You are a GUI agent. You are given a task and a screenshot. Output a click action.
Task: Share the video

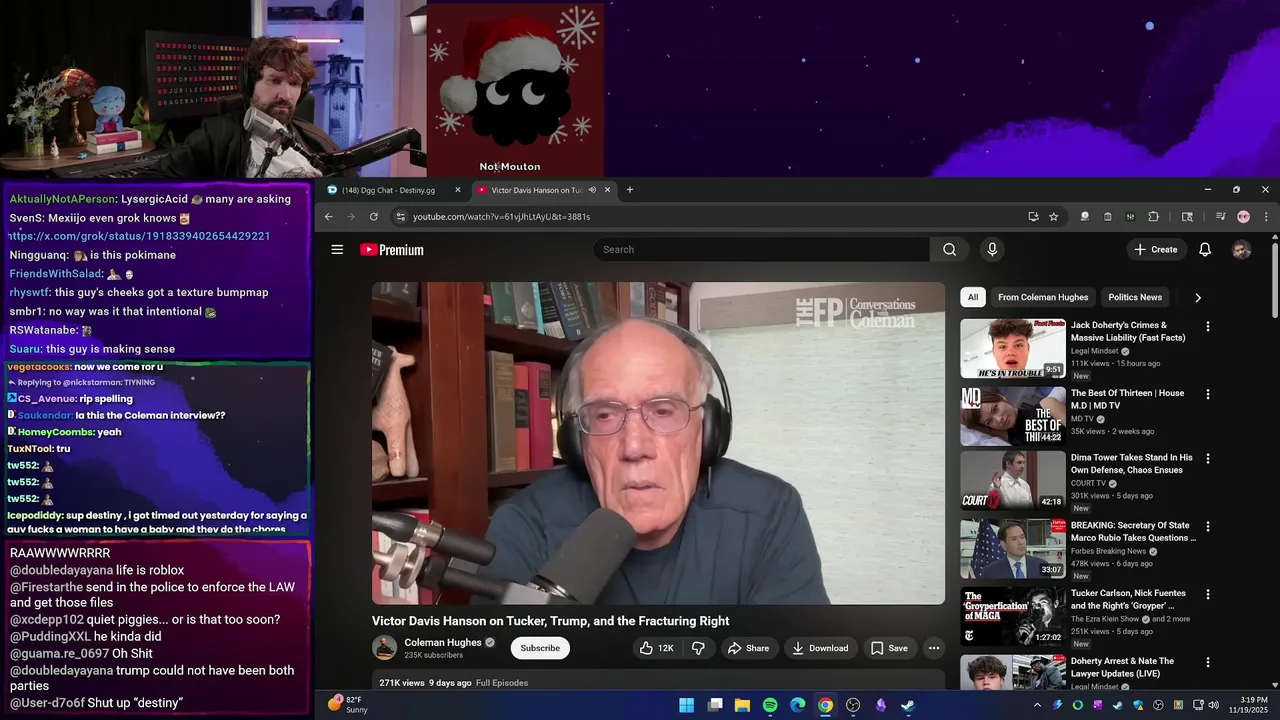[x=748, y=648]
